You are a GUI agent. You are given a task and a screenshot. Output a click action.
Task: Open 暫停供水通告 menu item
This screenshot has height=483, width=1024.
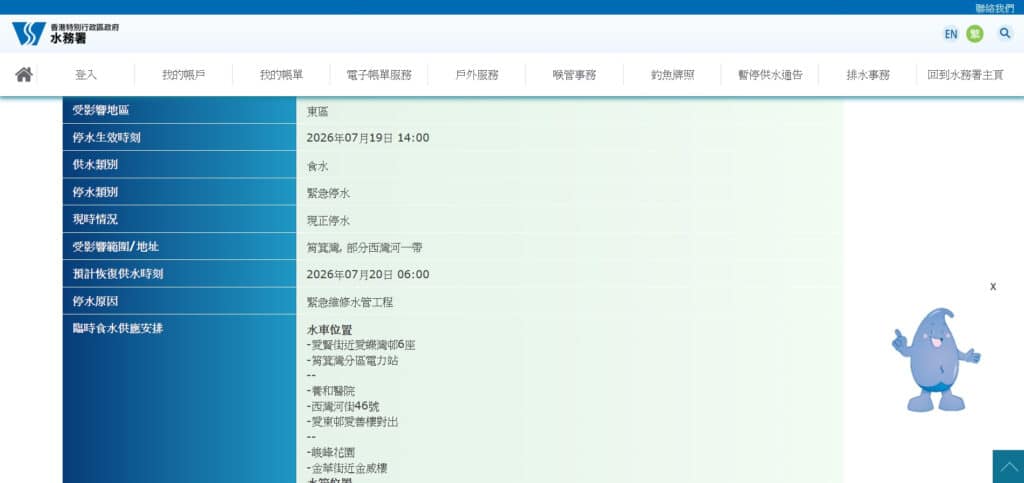click(x=769, y=74)
